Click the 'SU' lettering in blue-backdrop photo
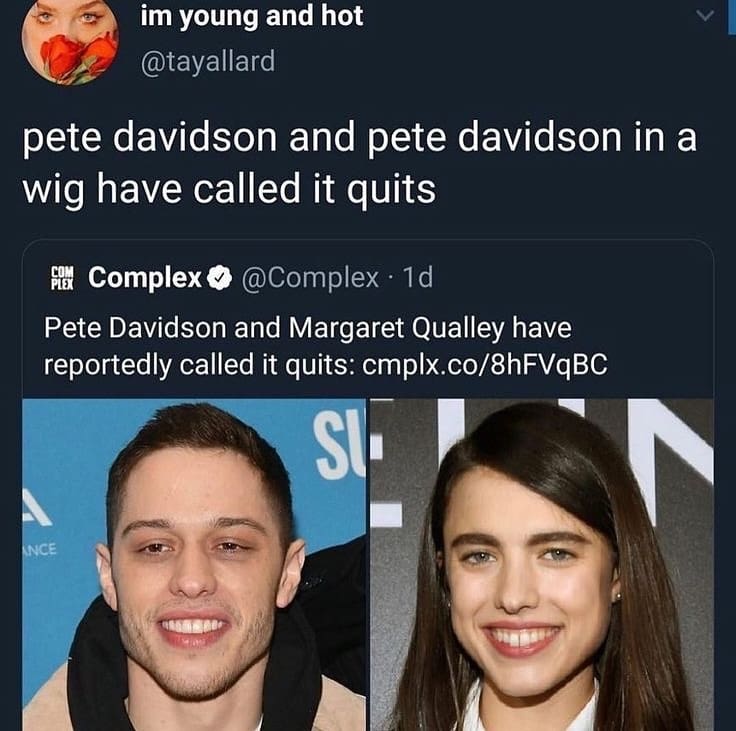736x731 pixels. [x=340, y=446]
